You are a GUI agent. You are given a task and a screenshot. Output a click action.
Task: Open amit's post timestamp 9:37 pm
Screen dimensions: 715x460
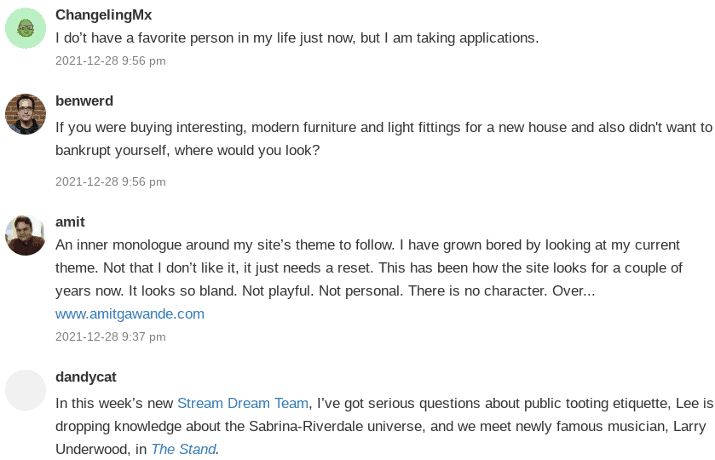(x=110, y=337)
